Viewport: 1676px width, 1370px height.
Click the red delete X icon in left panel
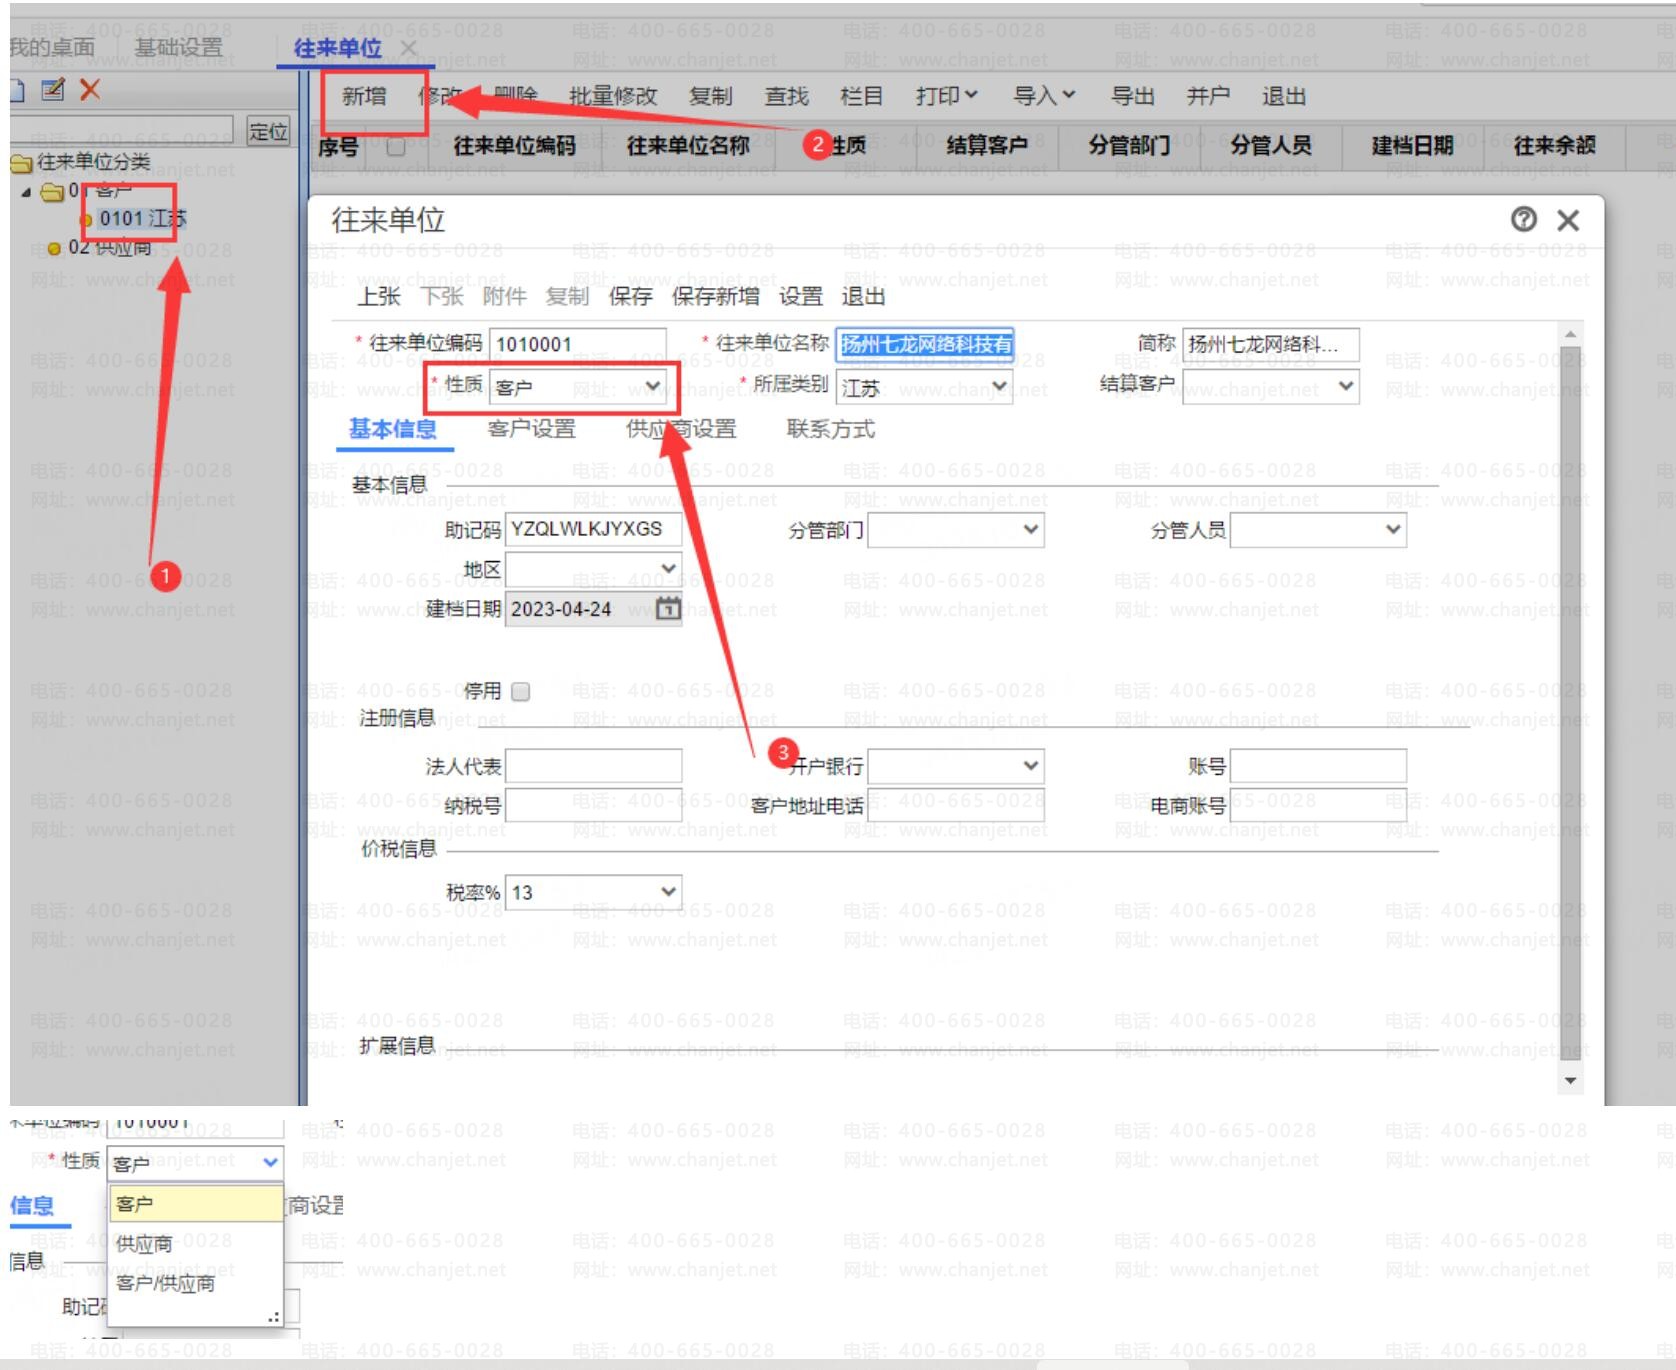tap(90, 90)
